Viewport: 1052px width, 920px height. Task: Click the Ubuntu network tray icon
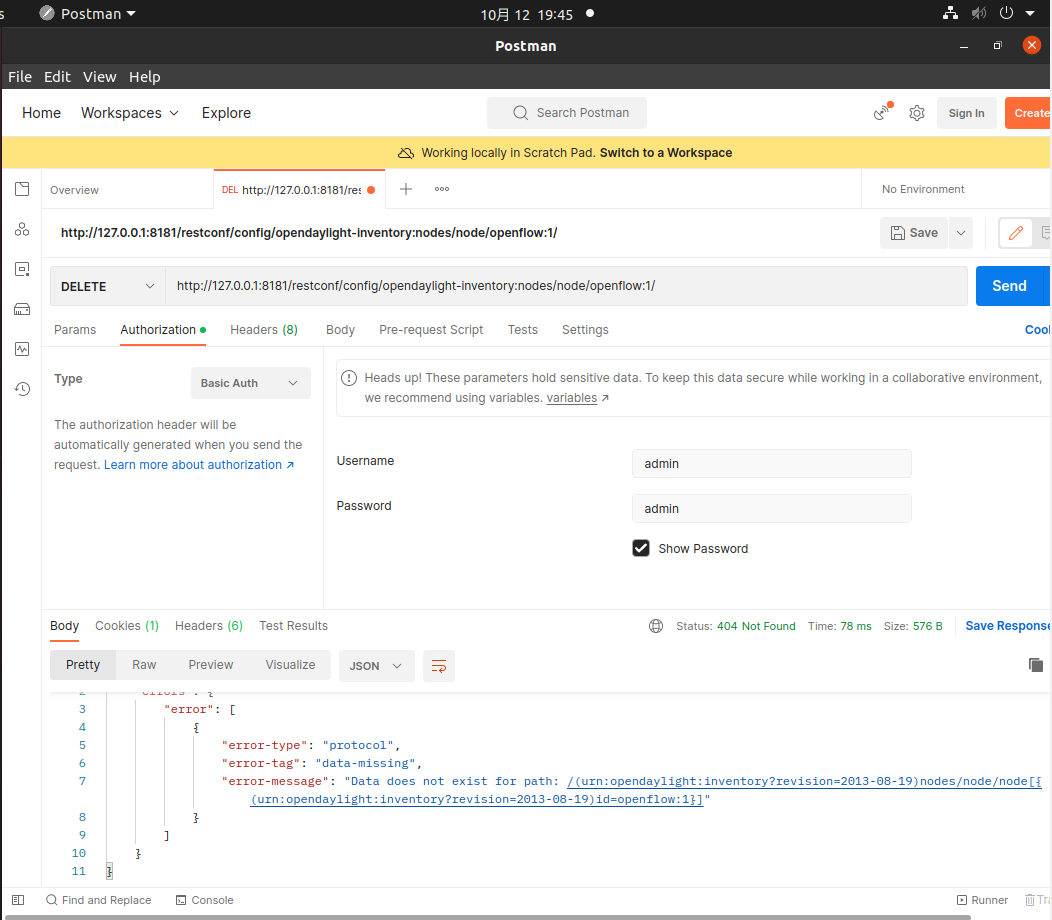point(950,13)
